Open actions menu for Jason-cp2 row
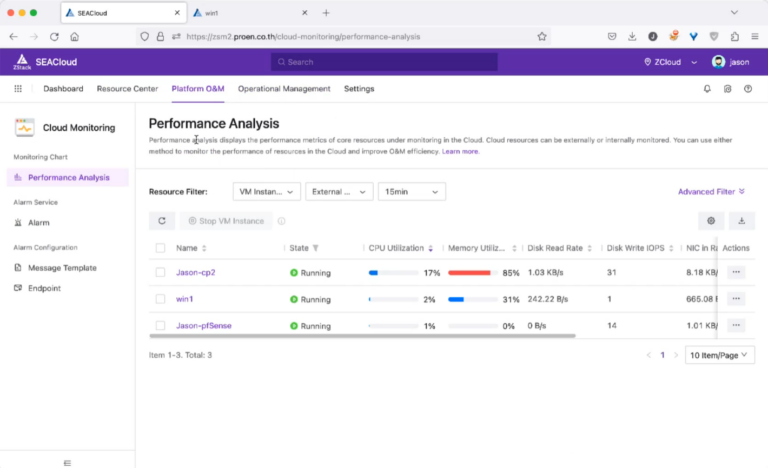The image size is (768, 468). tap(736, 272)
